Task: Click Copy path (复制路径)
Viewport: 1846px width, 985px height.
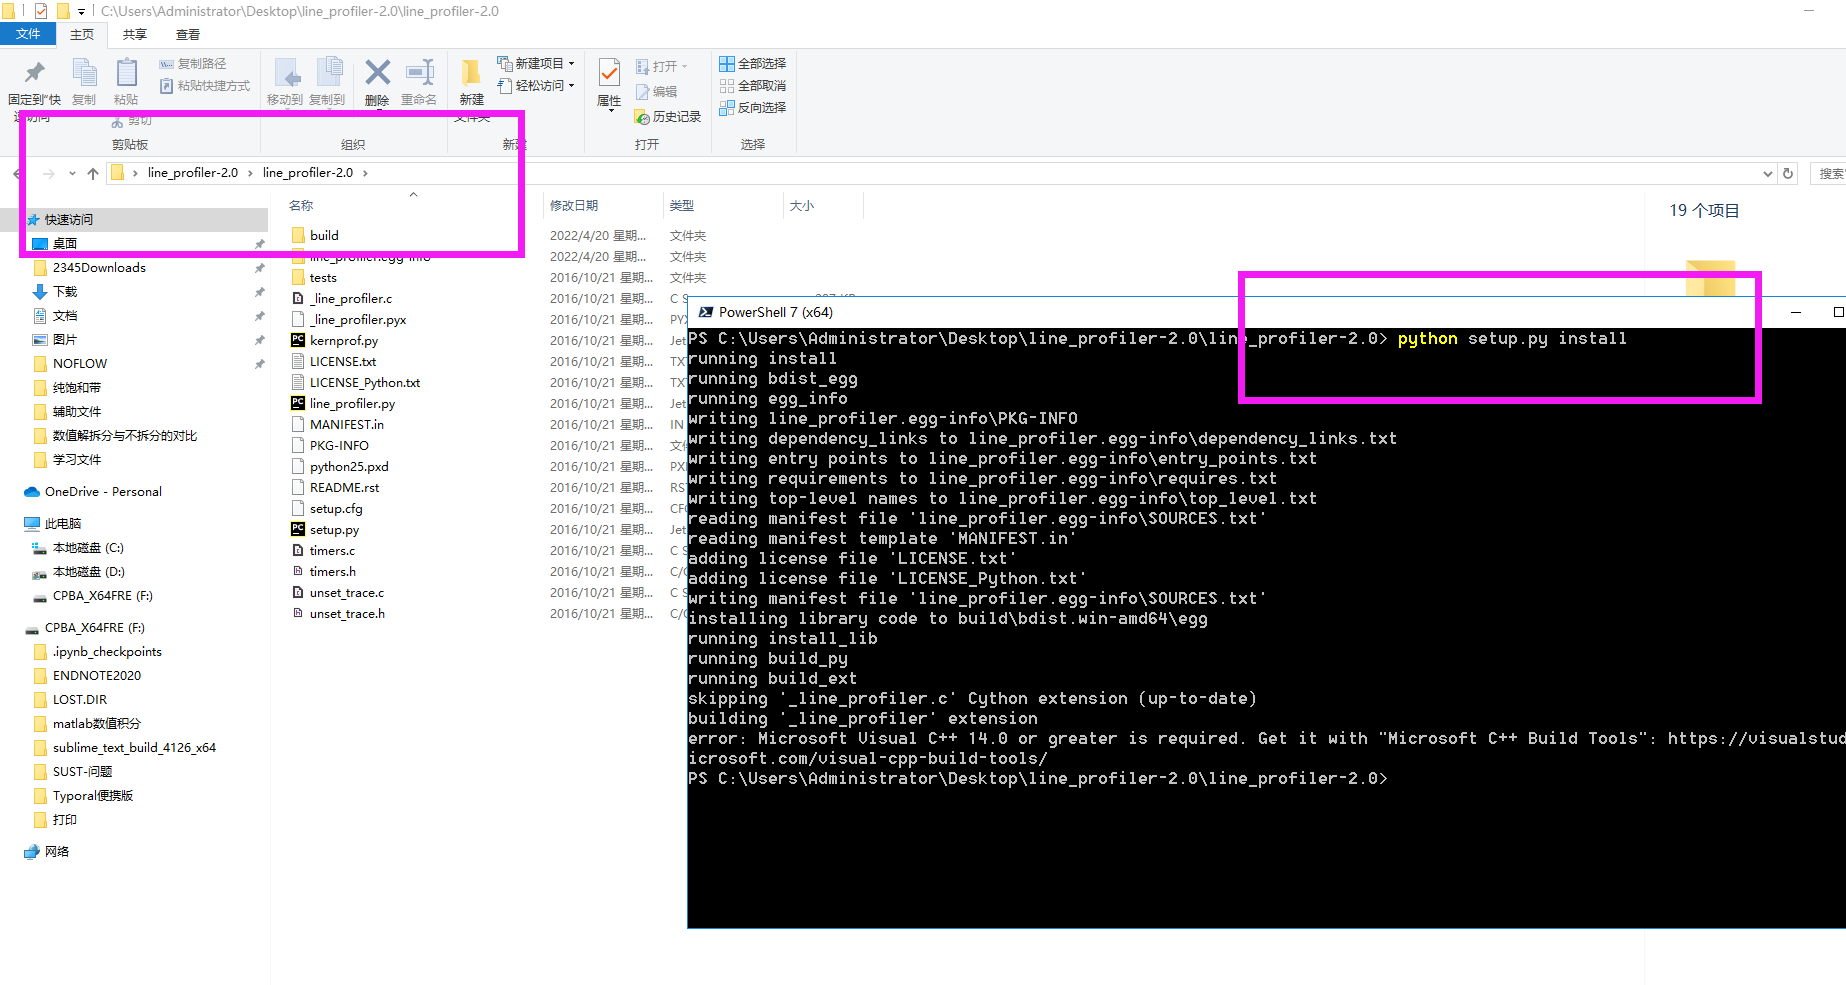Action: (193, 64)
